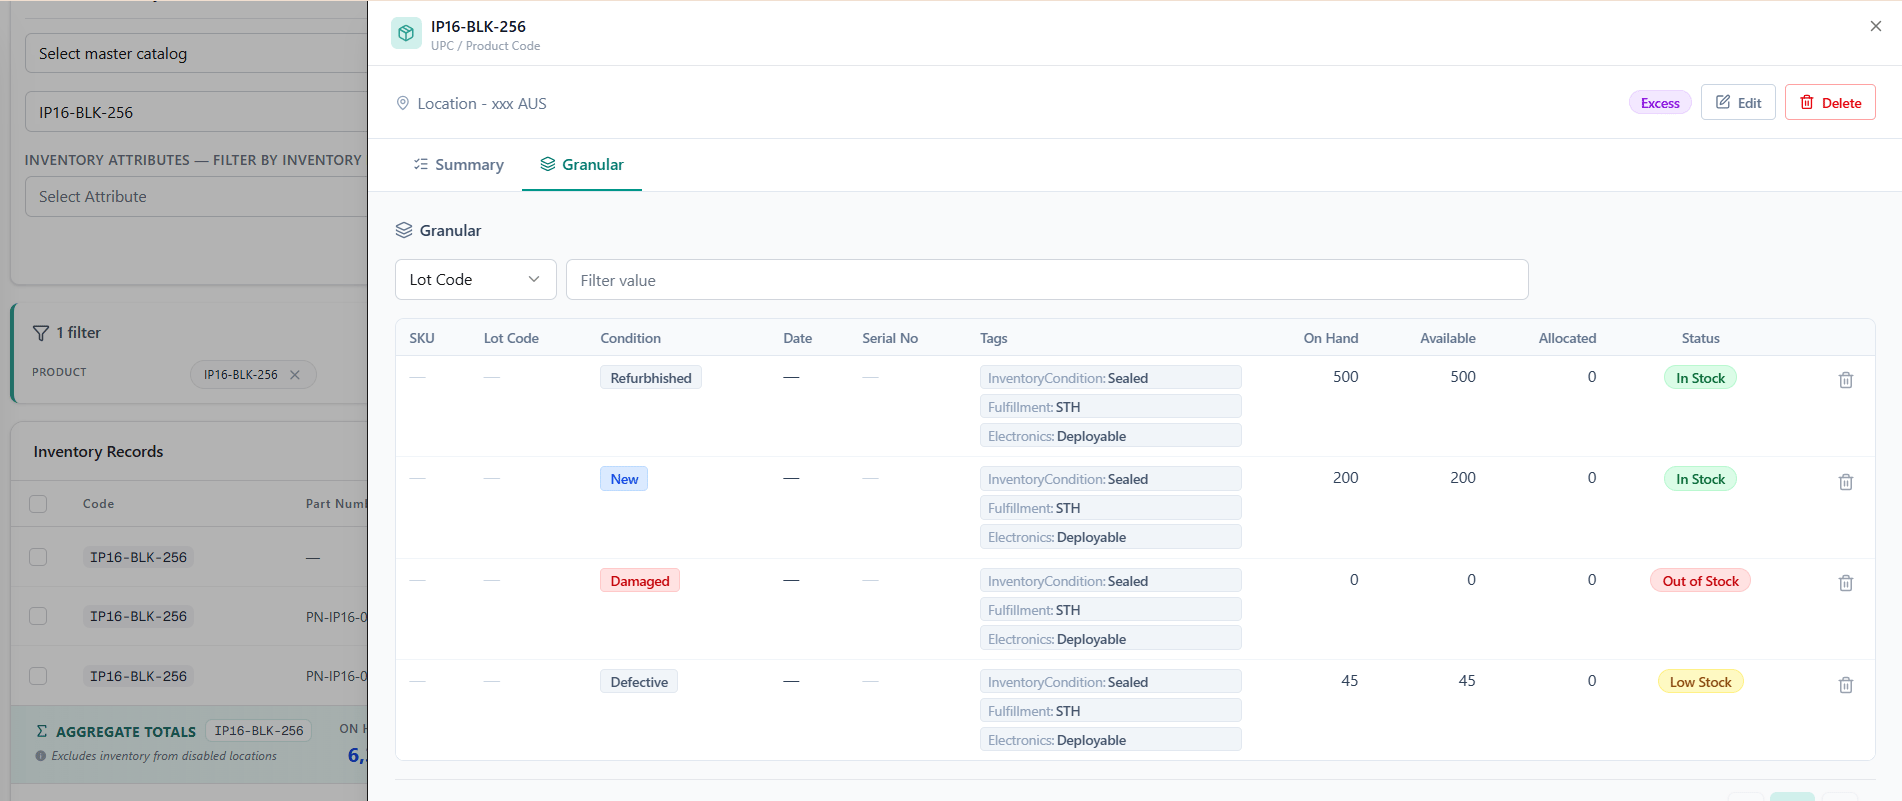Click the Serial No column header

coord(890,338)
